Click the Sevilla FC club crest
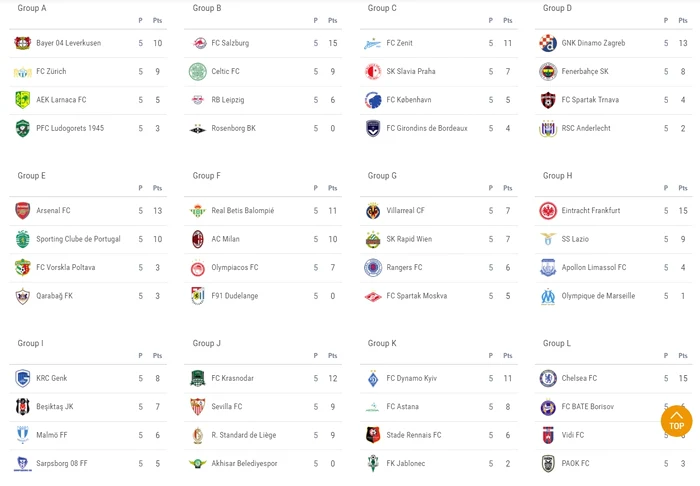This screenshot has height=486, width=700. 198,407
